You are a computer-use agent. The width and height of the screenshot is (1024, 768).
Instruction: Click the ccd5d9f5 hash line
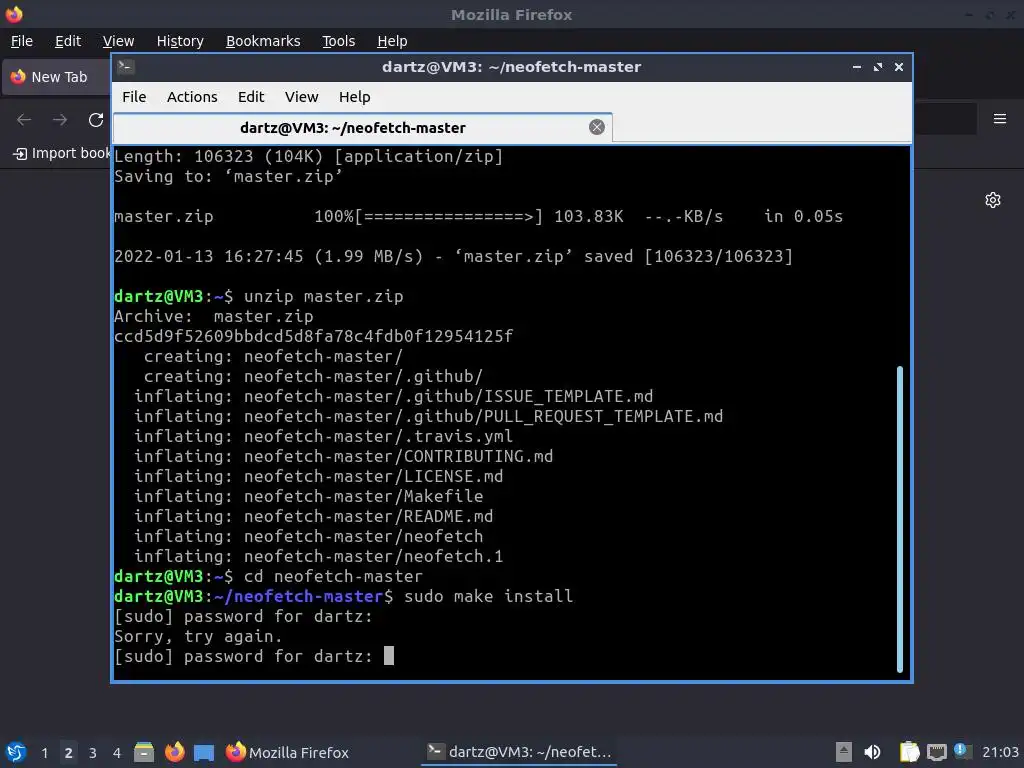[x=313, y=336]
